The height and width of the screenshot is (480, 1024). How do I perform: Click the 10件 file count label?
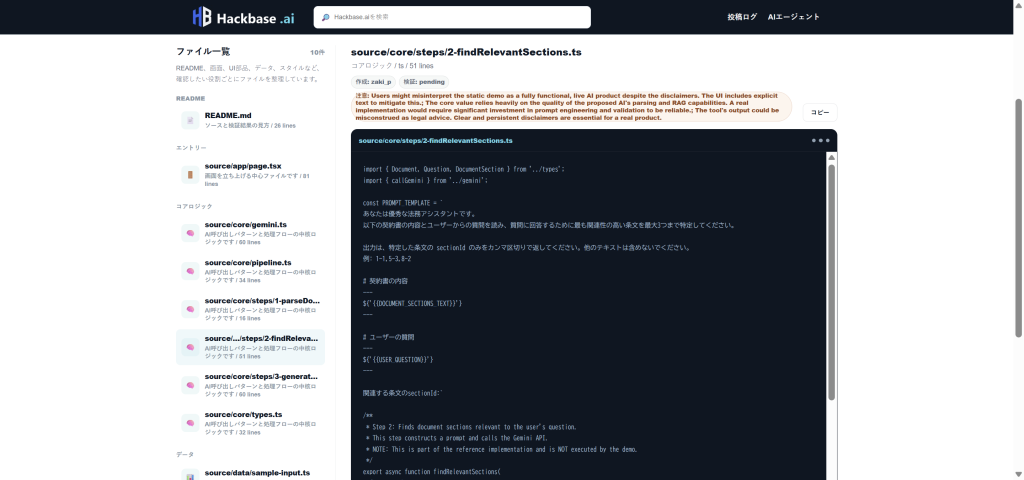[317, 52]
